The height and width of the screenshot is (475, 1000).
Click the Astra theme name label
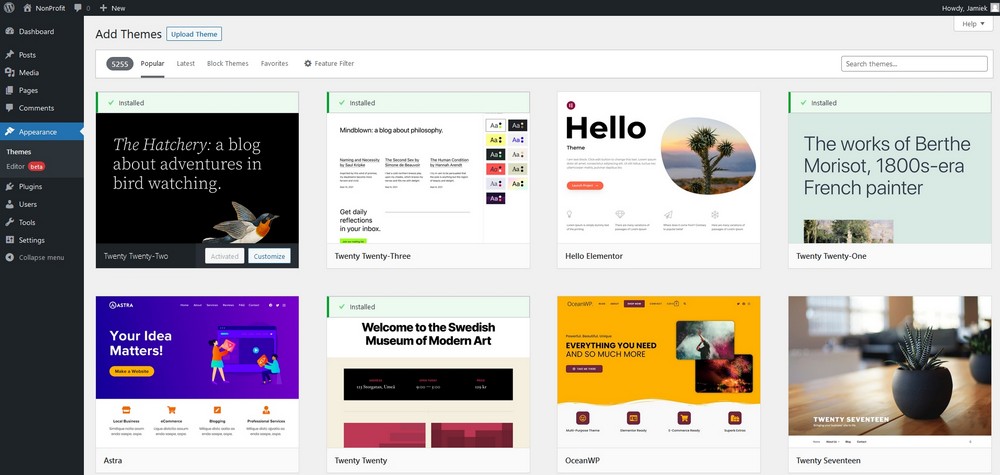(x=113, y=460)
